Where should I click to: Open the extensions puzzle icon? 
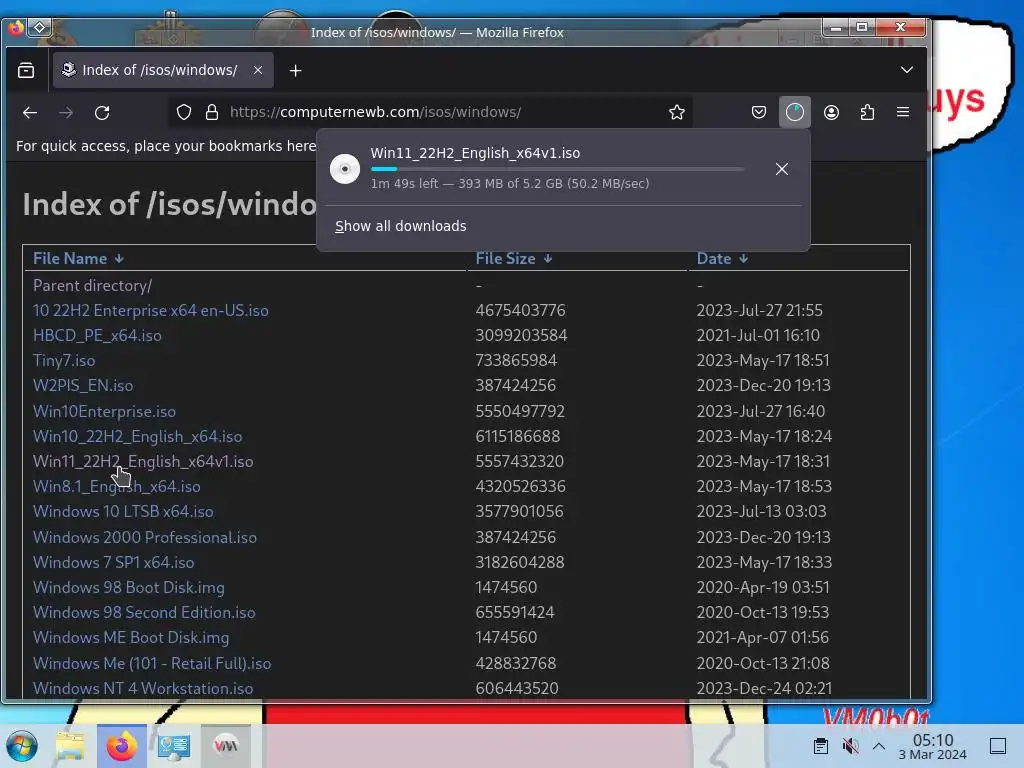tap(867, 112)
